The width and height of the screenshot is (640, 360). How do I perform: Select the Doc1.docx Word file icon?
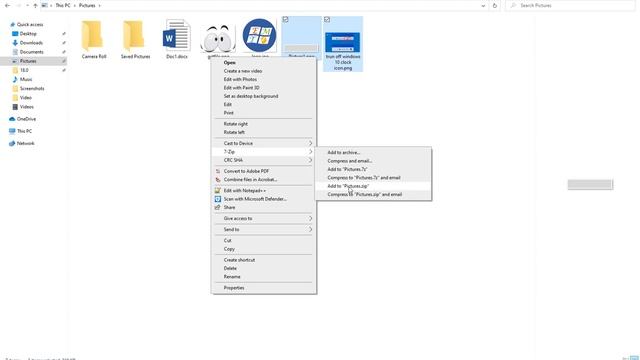click(x=177, y=35)
